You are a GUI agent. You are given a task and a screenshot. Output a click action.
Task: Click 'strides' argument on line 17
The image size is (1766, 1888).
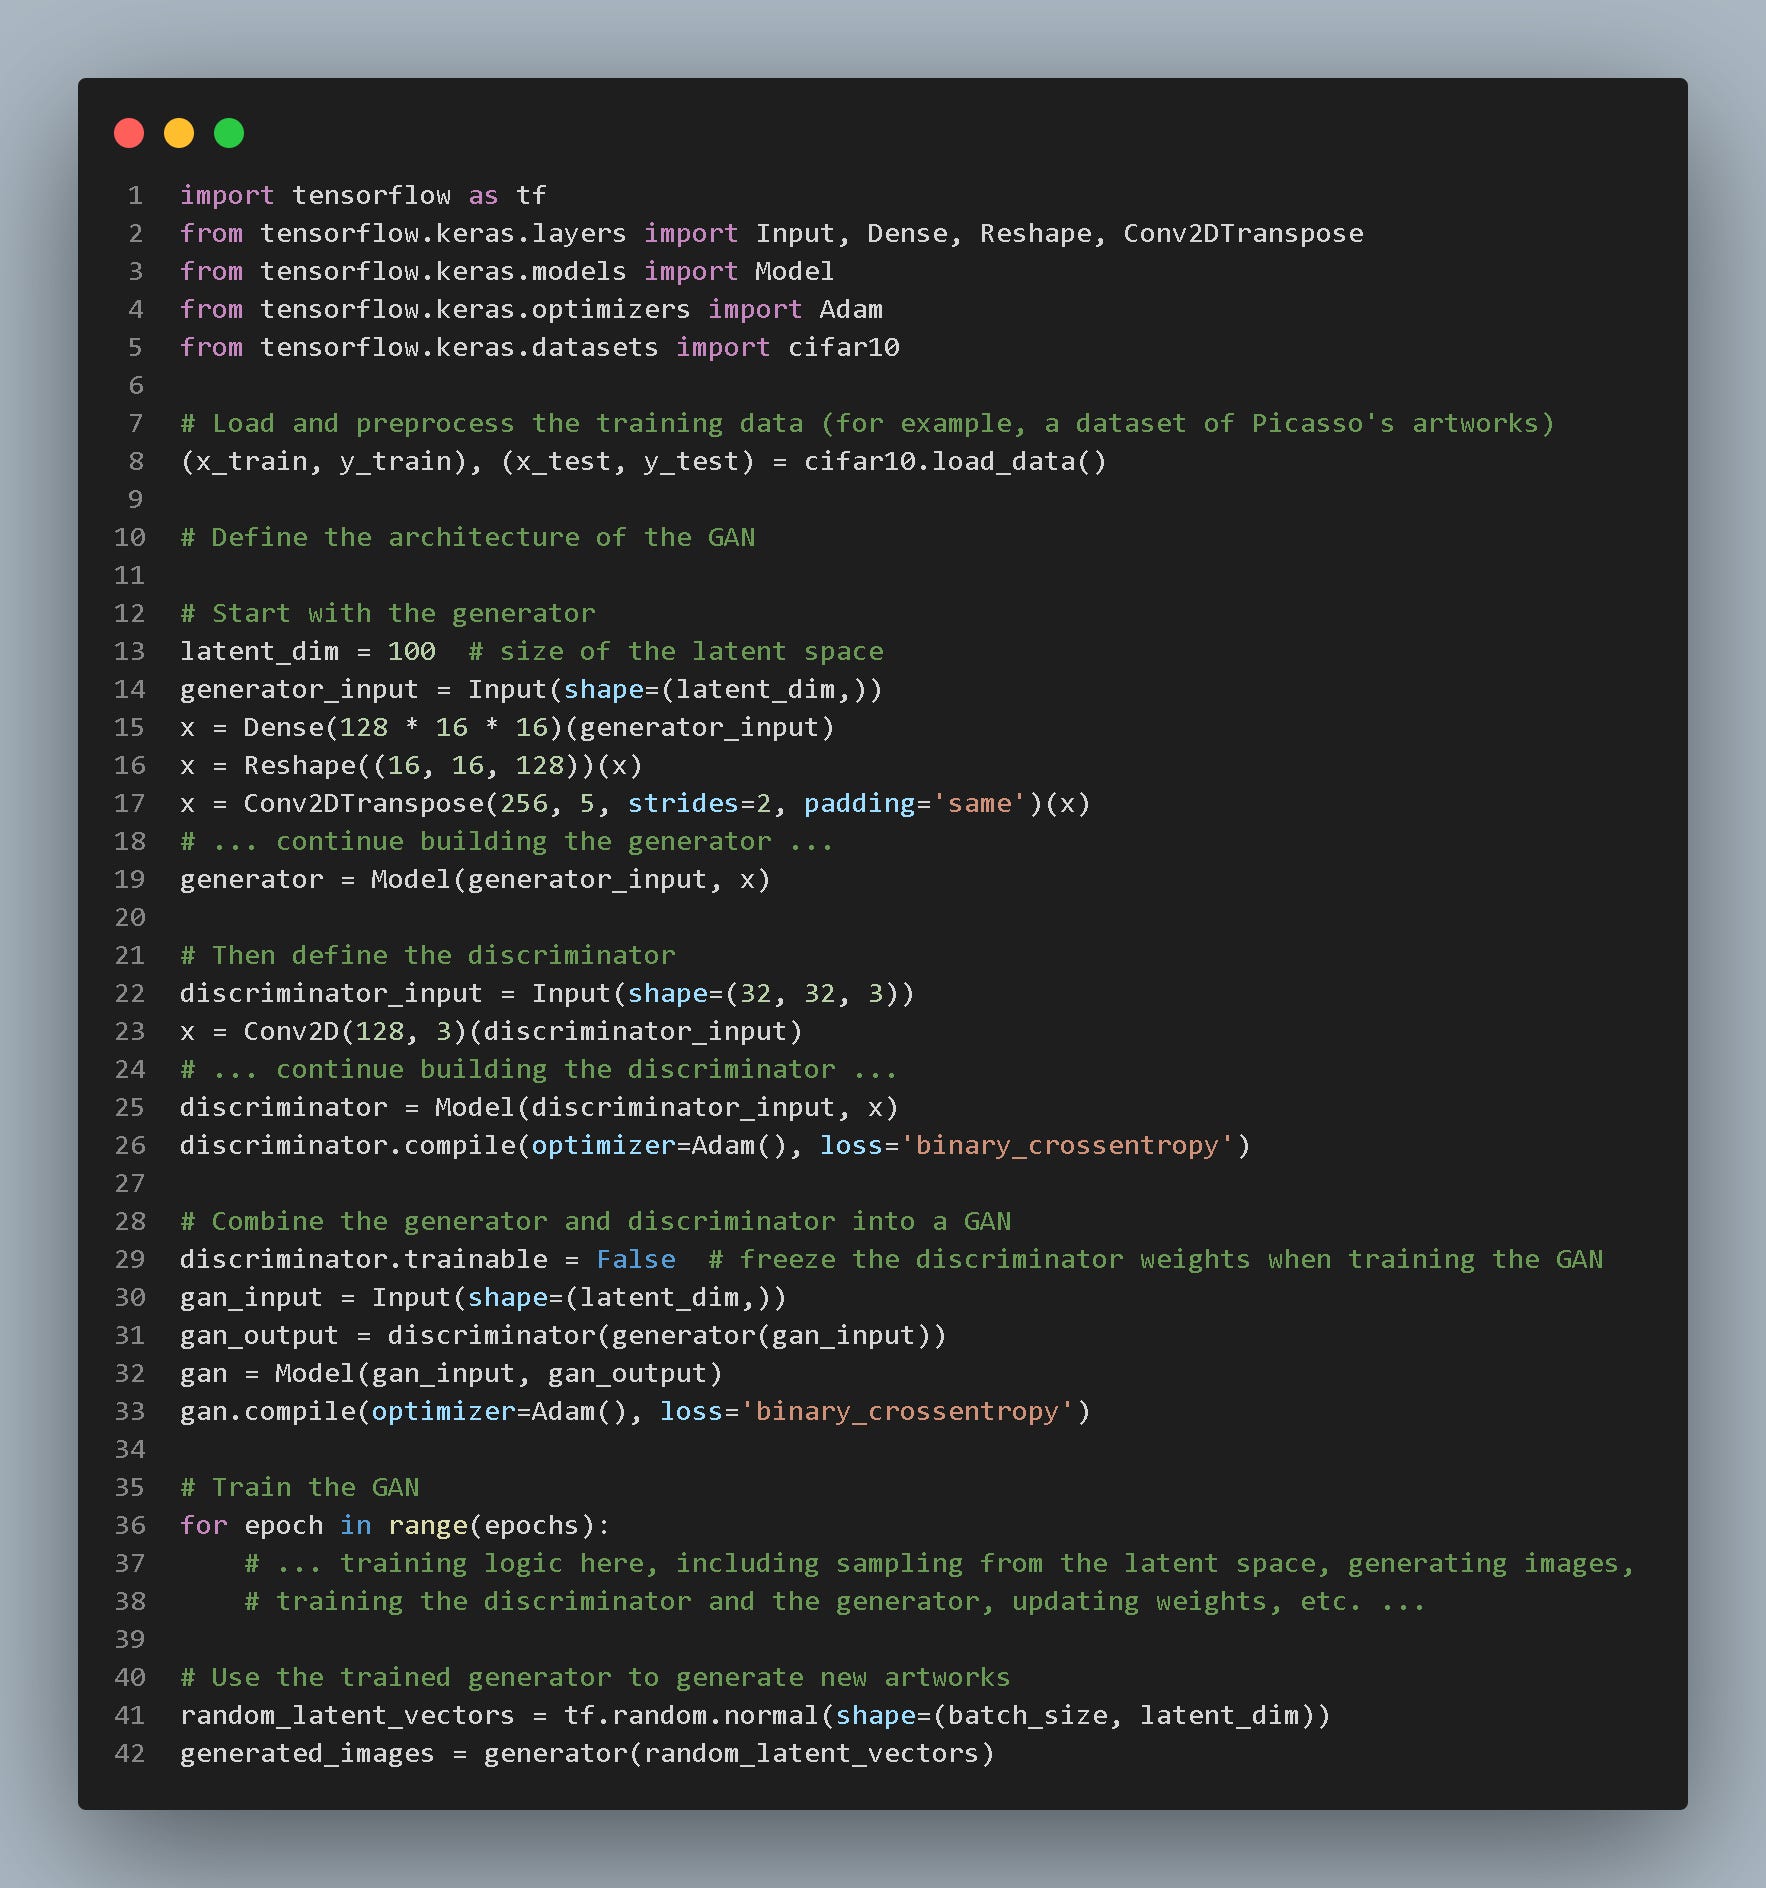click(683, 803)
